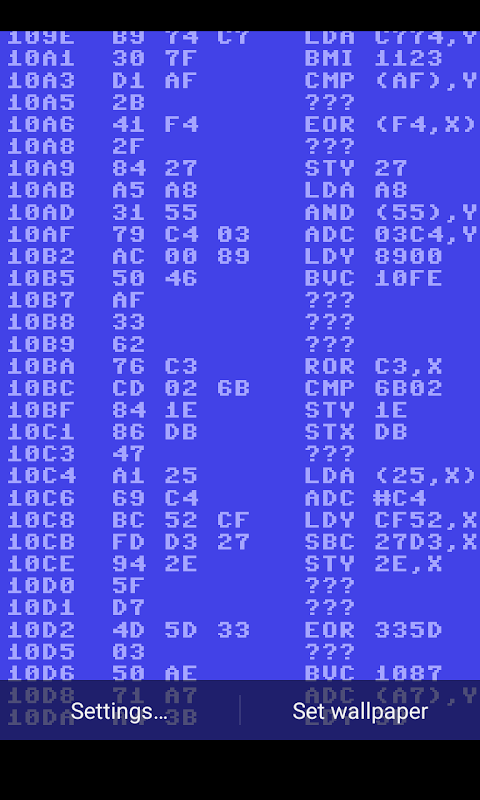
Task: Select the address 10B7 in the listing
Action: (x=41, y=300)
